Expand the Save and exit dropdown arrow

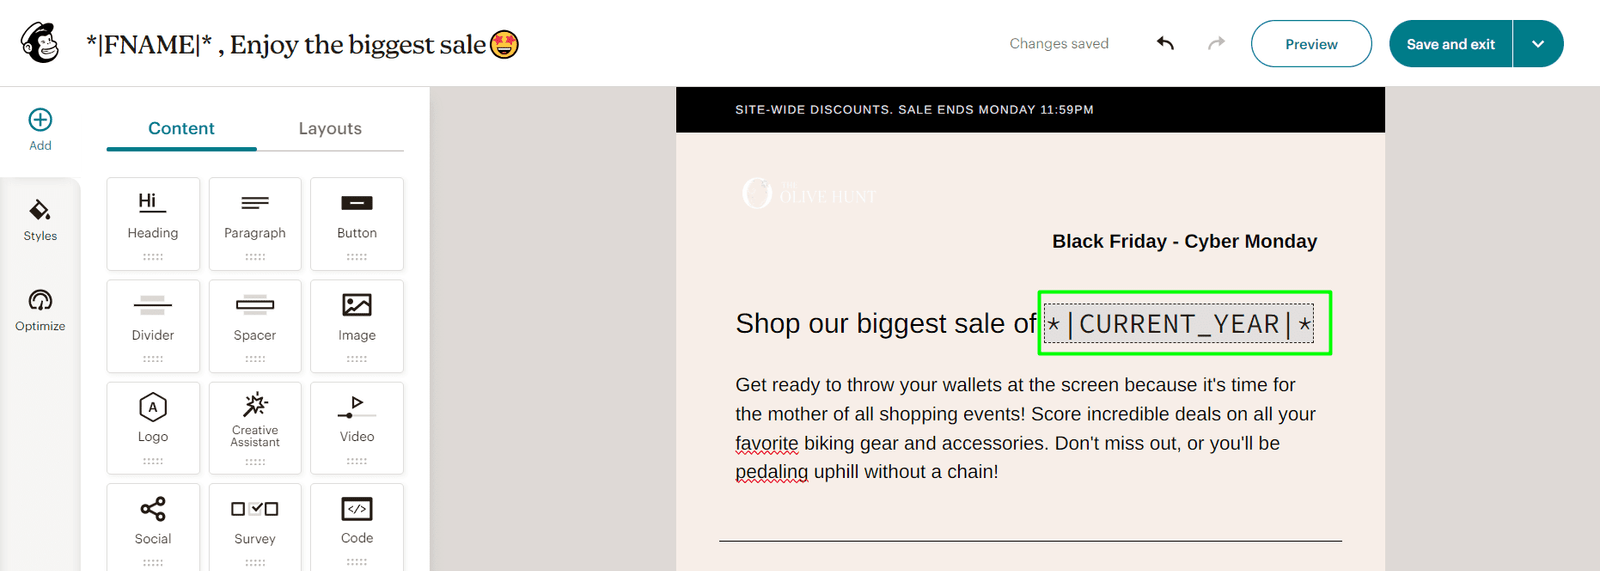[1538, 44]
